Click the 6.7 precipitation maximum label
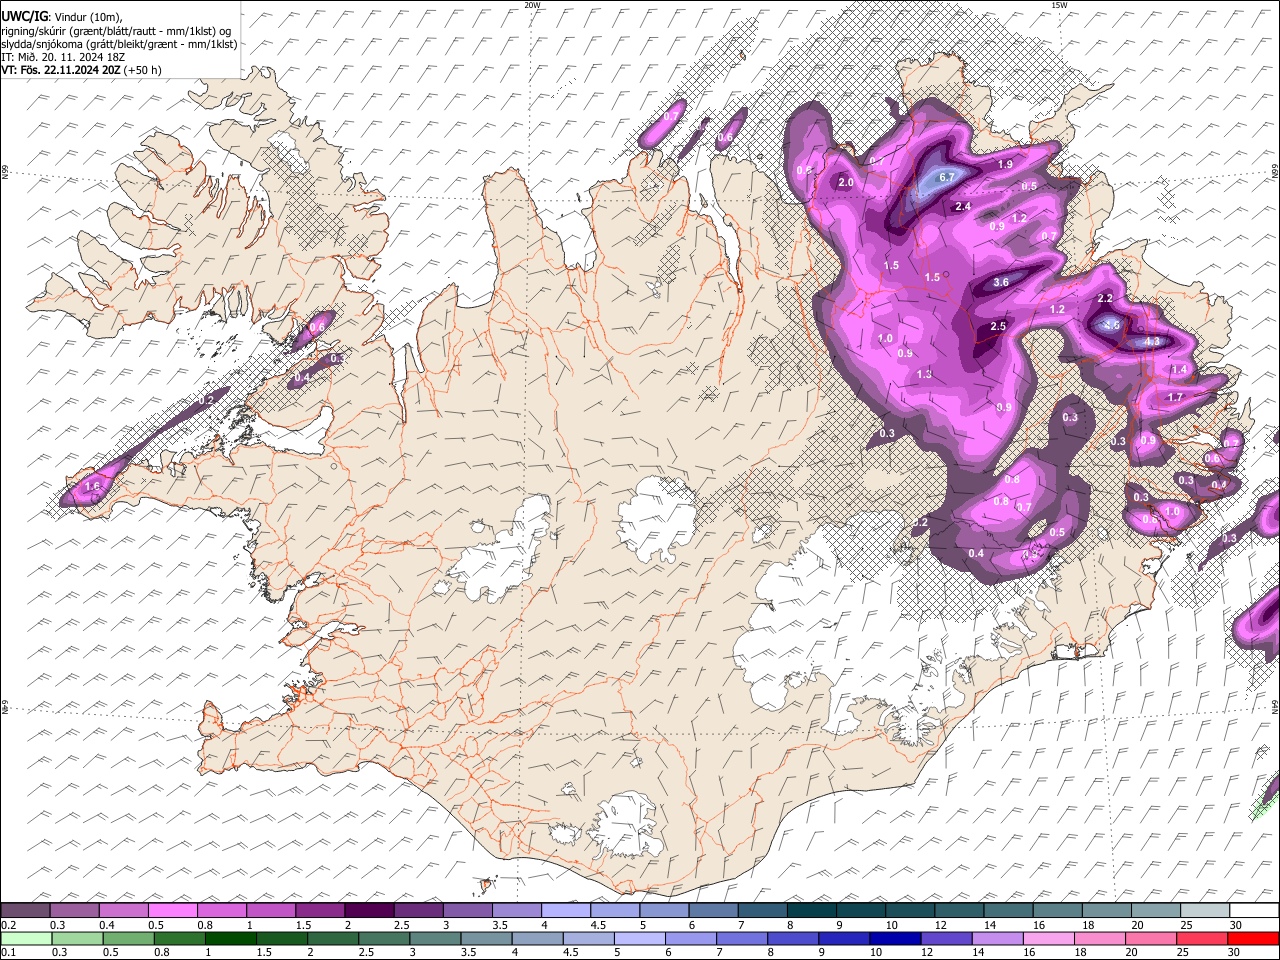This screenshot has height=960, width=1280. tap(948, 177)
